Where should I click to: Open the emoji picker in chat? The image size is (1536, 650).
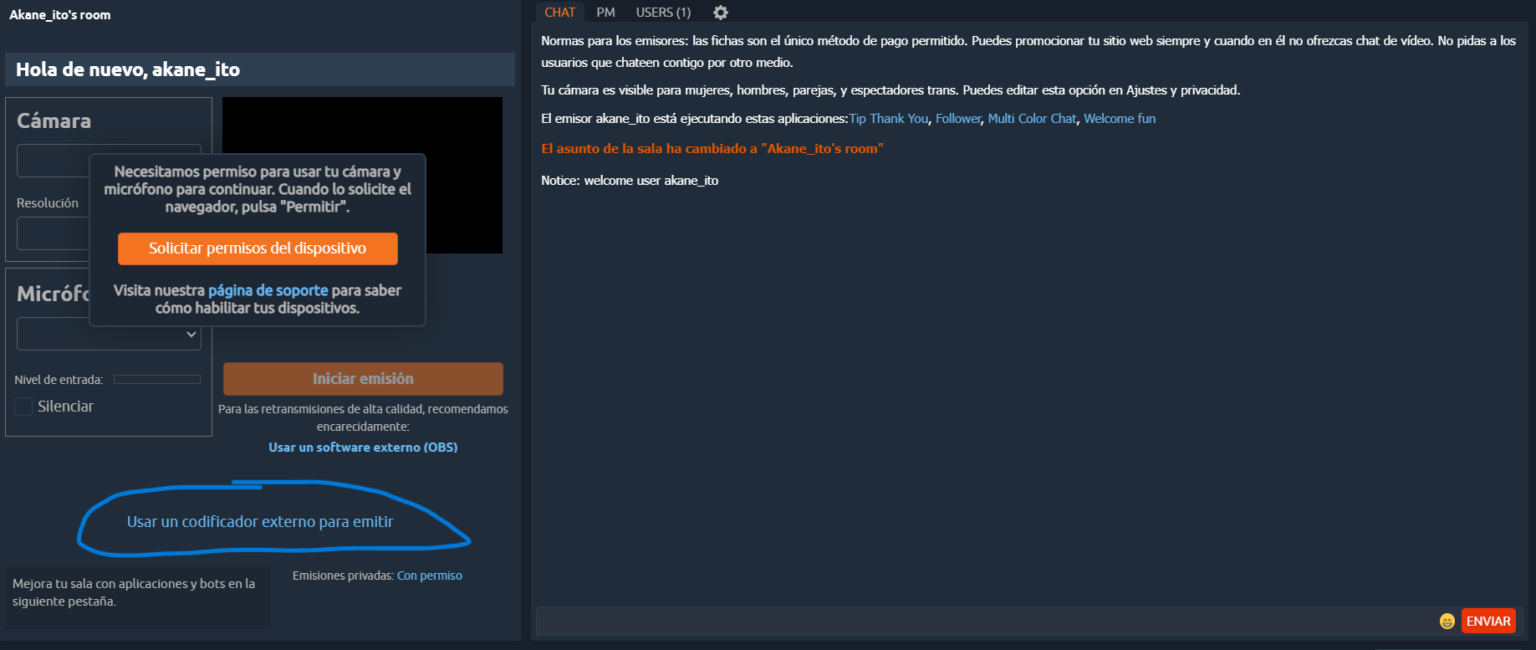1447,621
